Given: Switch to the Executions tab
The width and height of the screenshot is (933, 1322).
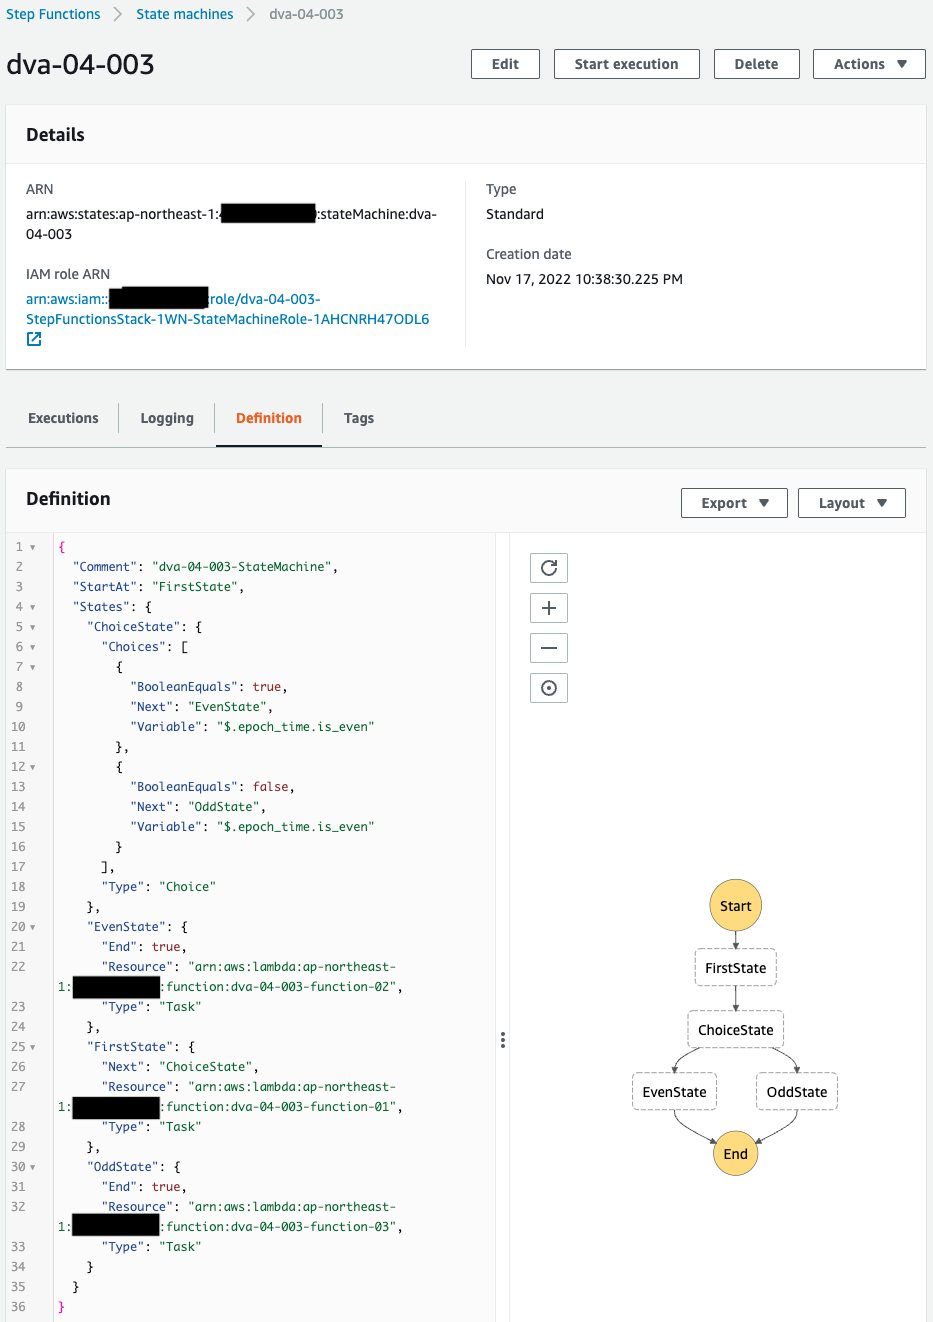Looking at the screenshot, I should point(62,417).
